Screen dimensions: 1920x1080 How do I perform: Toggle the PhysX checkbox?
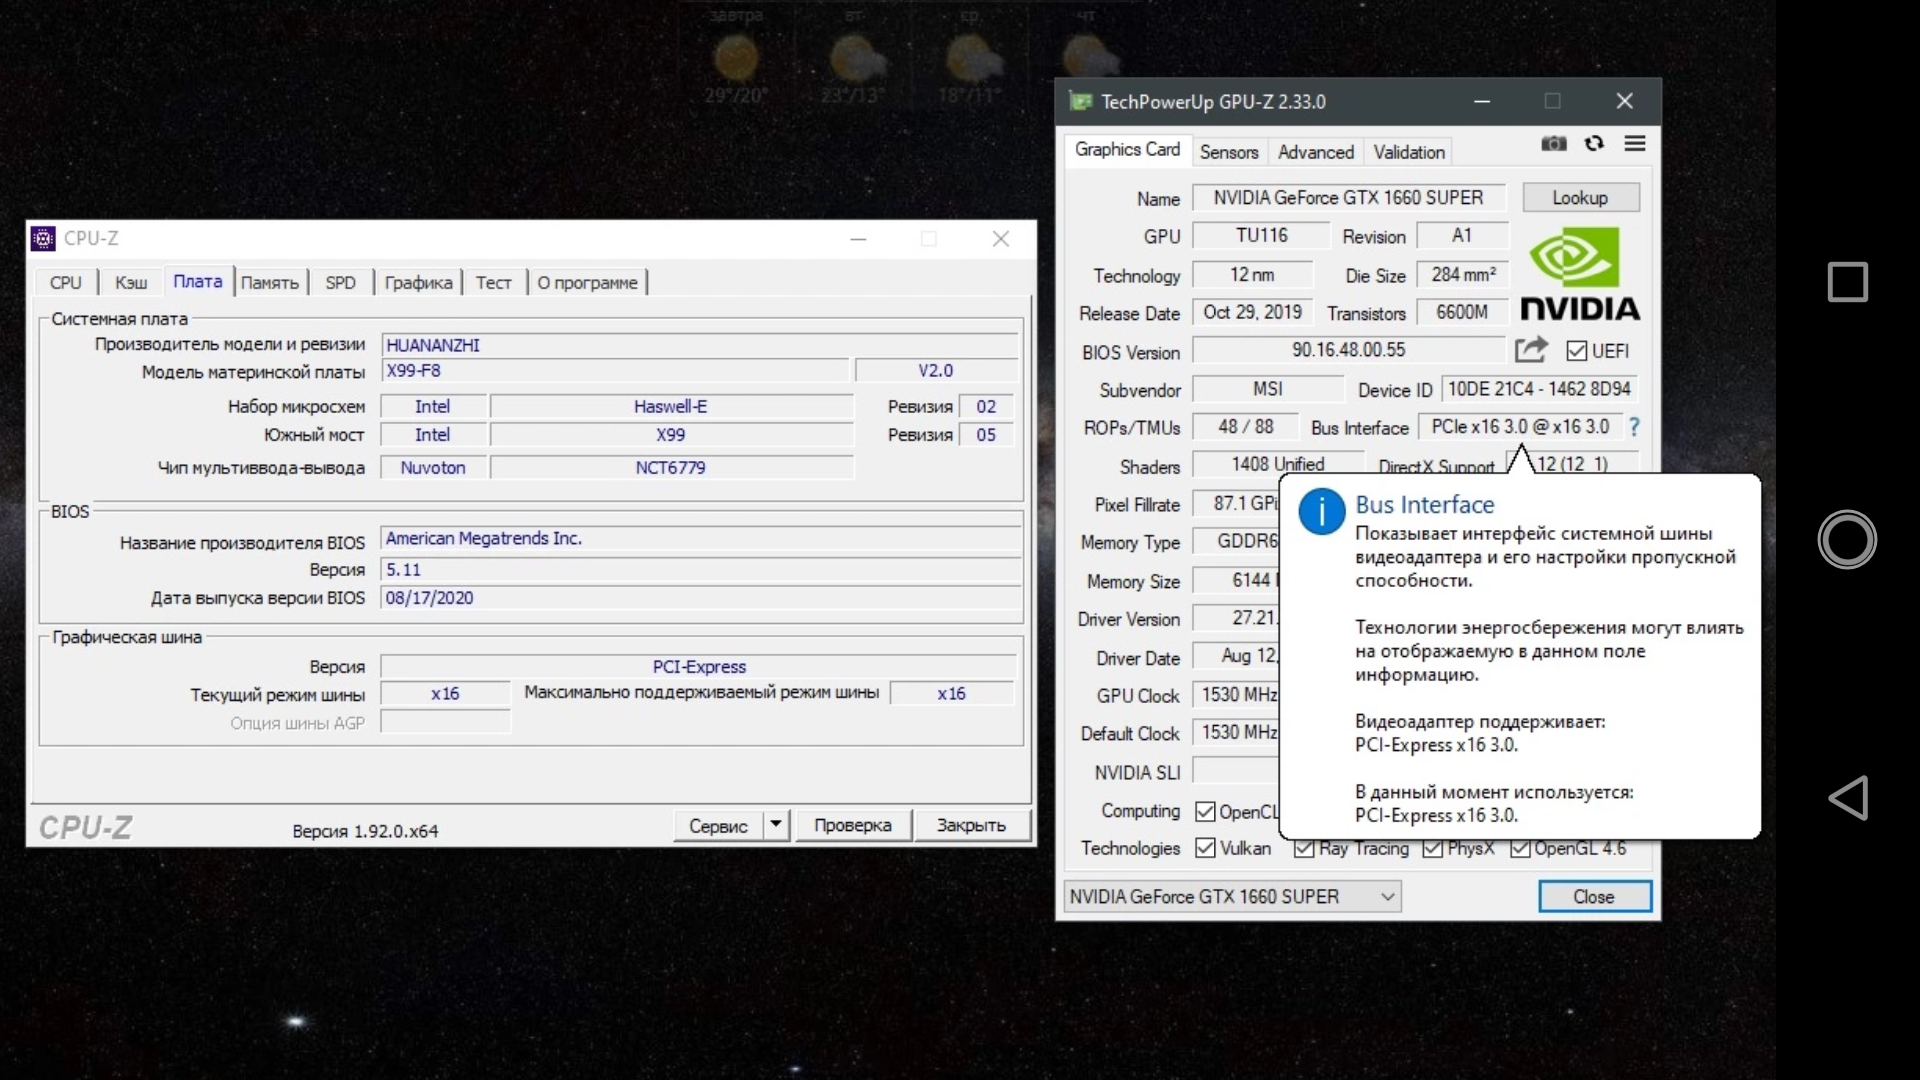pos(1433,849)
